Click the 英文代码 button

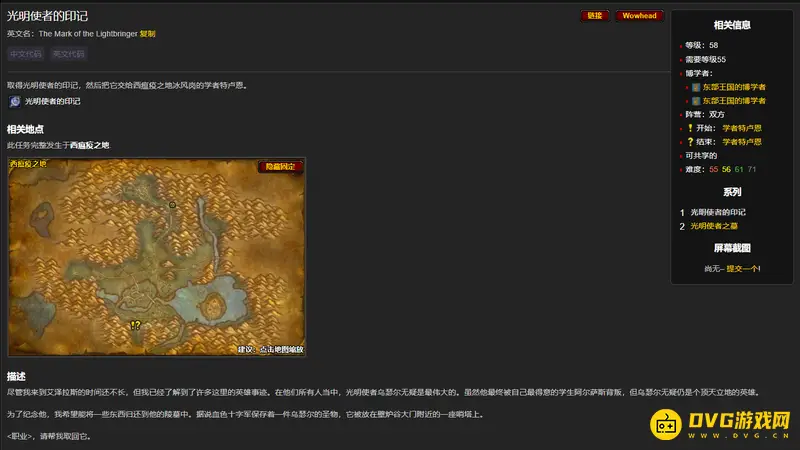(68, 54)
